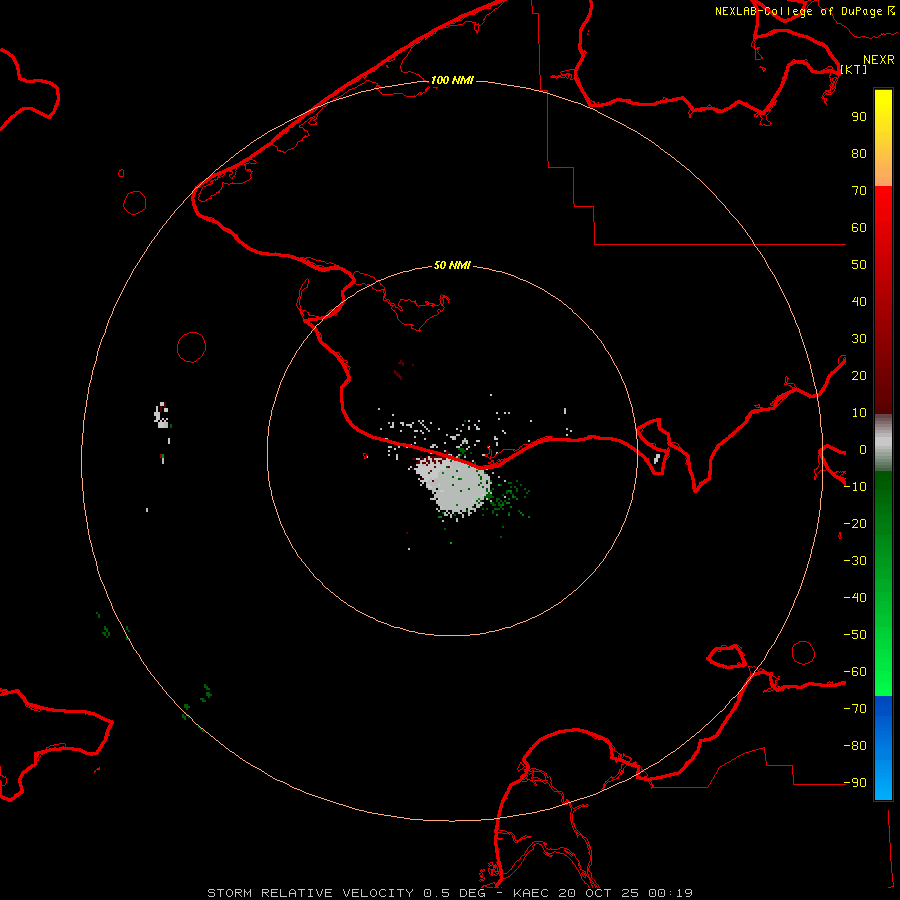Pick the gray zero-velocity color band
The image size is (900, 900).
pyautogui.click(x=883, y=443)
